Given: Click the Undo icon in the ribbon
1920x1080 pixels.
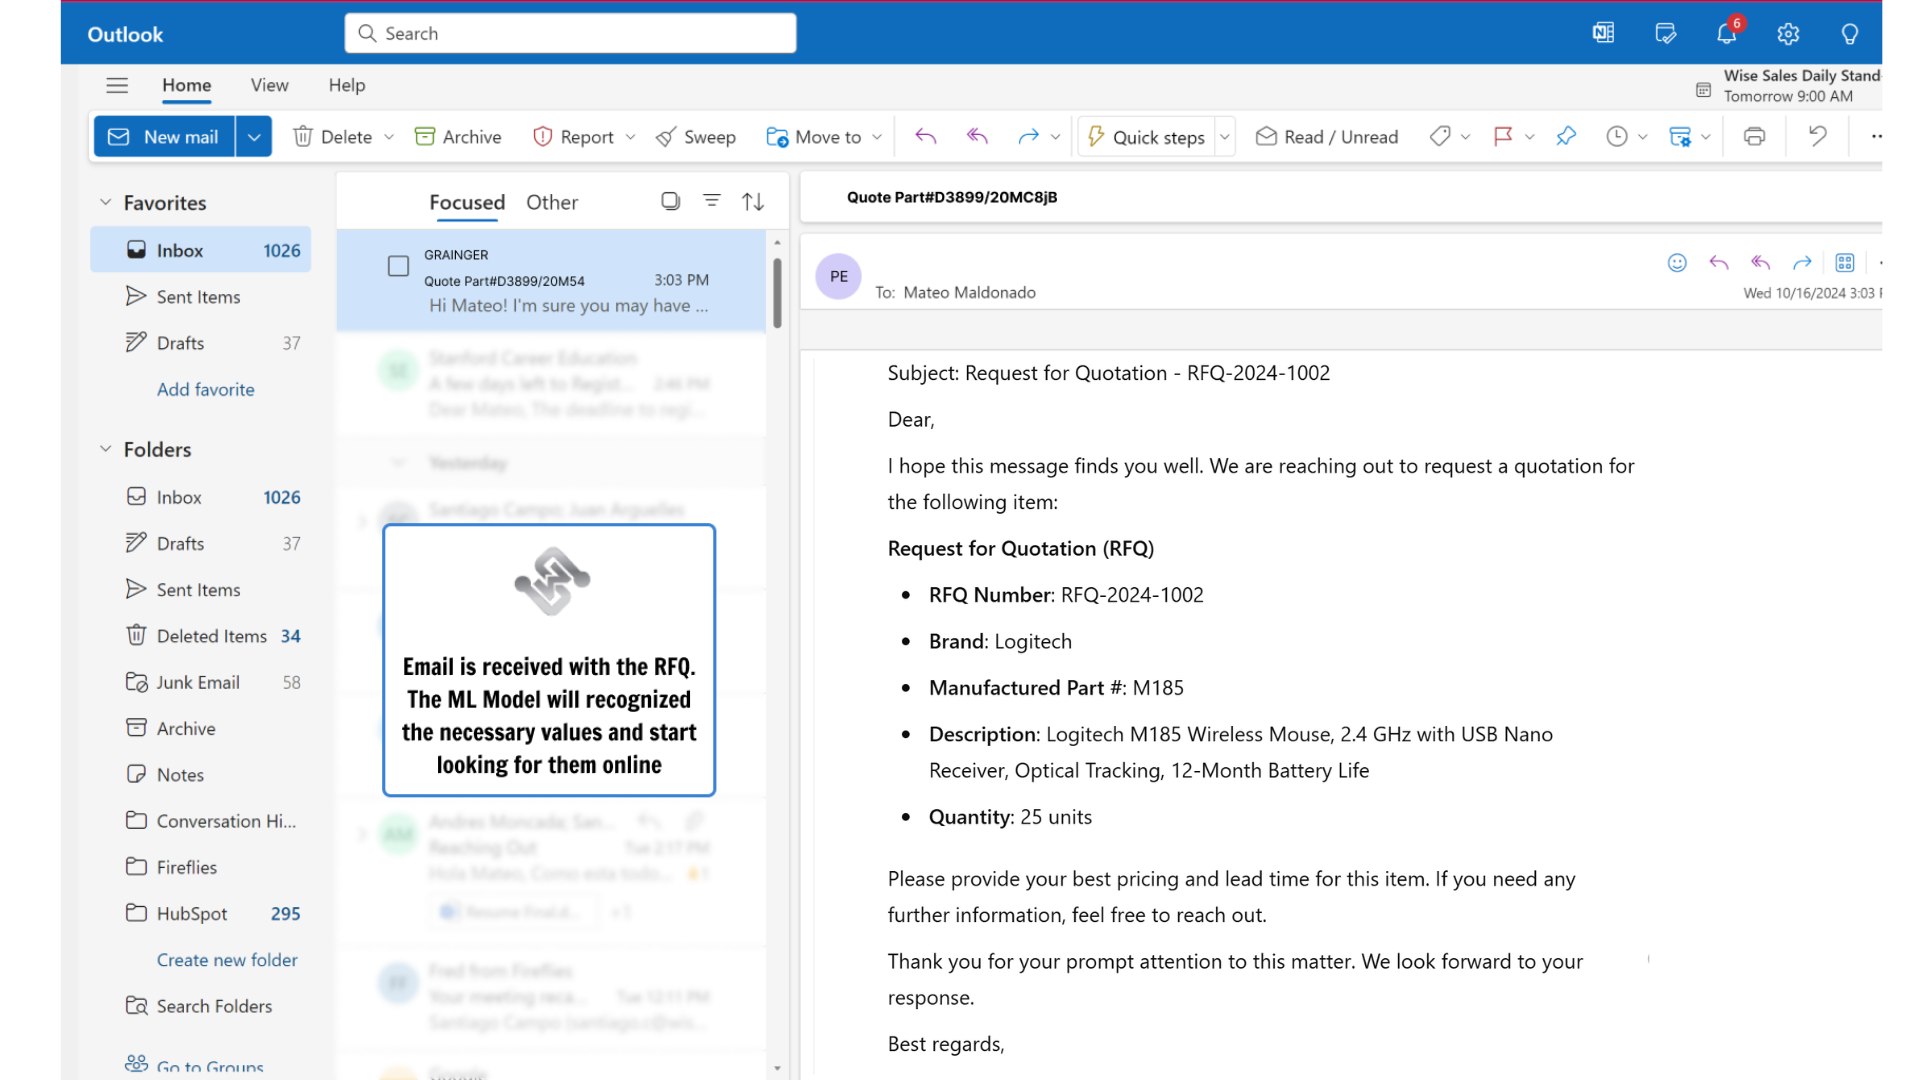Looking at the screenshot, I should coord(1817,137).
